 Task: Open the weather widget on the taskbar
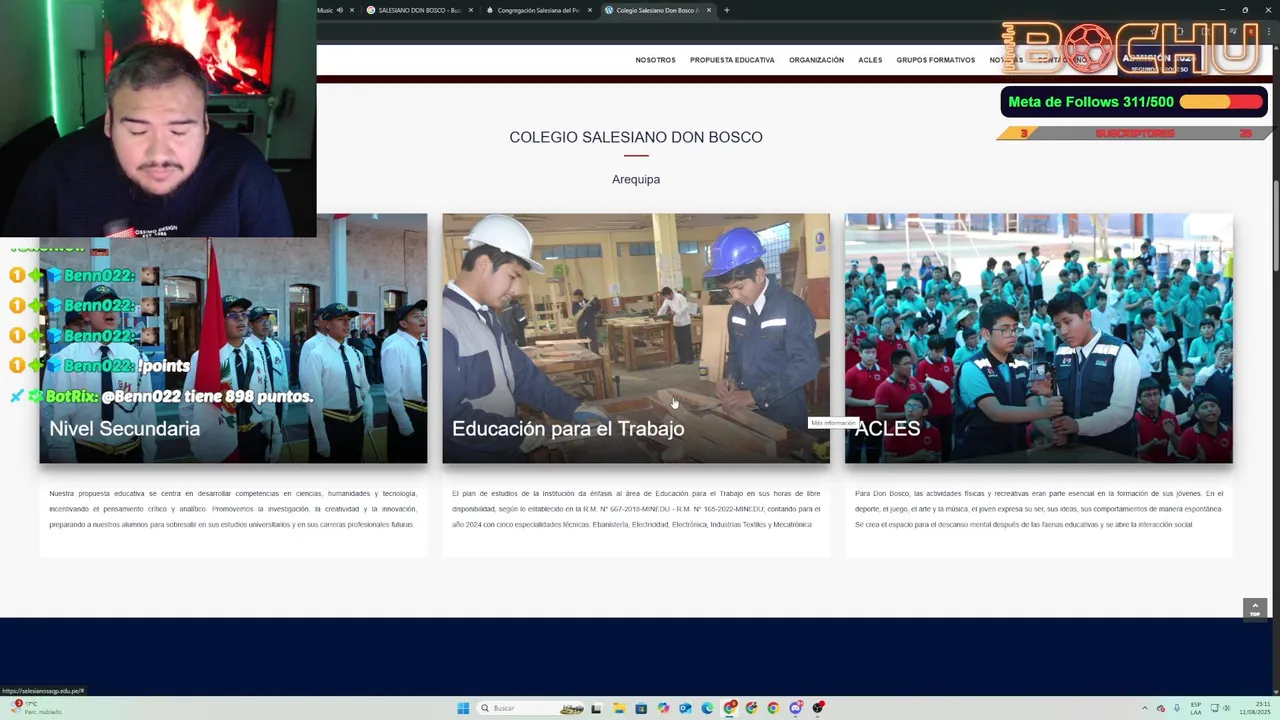tap(37, 708)
